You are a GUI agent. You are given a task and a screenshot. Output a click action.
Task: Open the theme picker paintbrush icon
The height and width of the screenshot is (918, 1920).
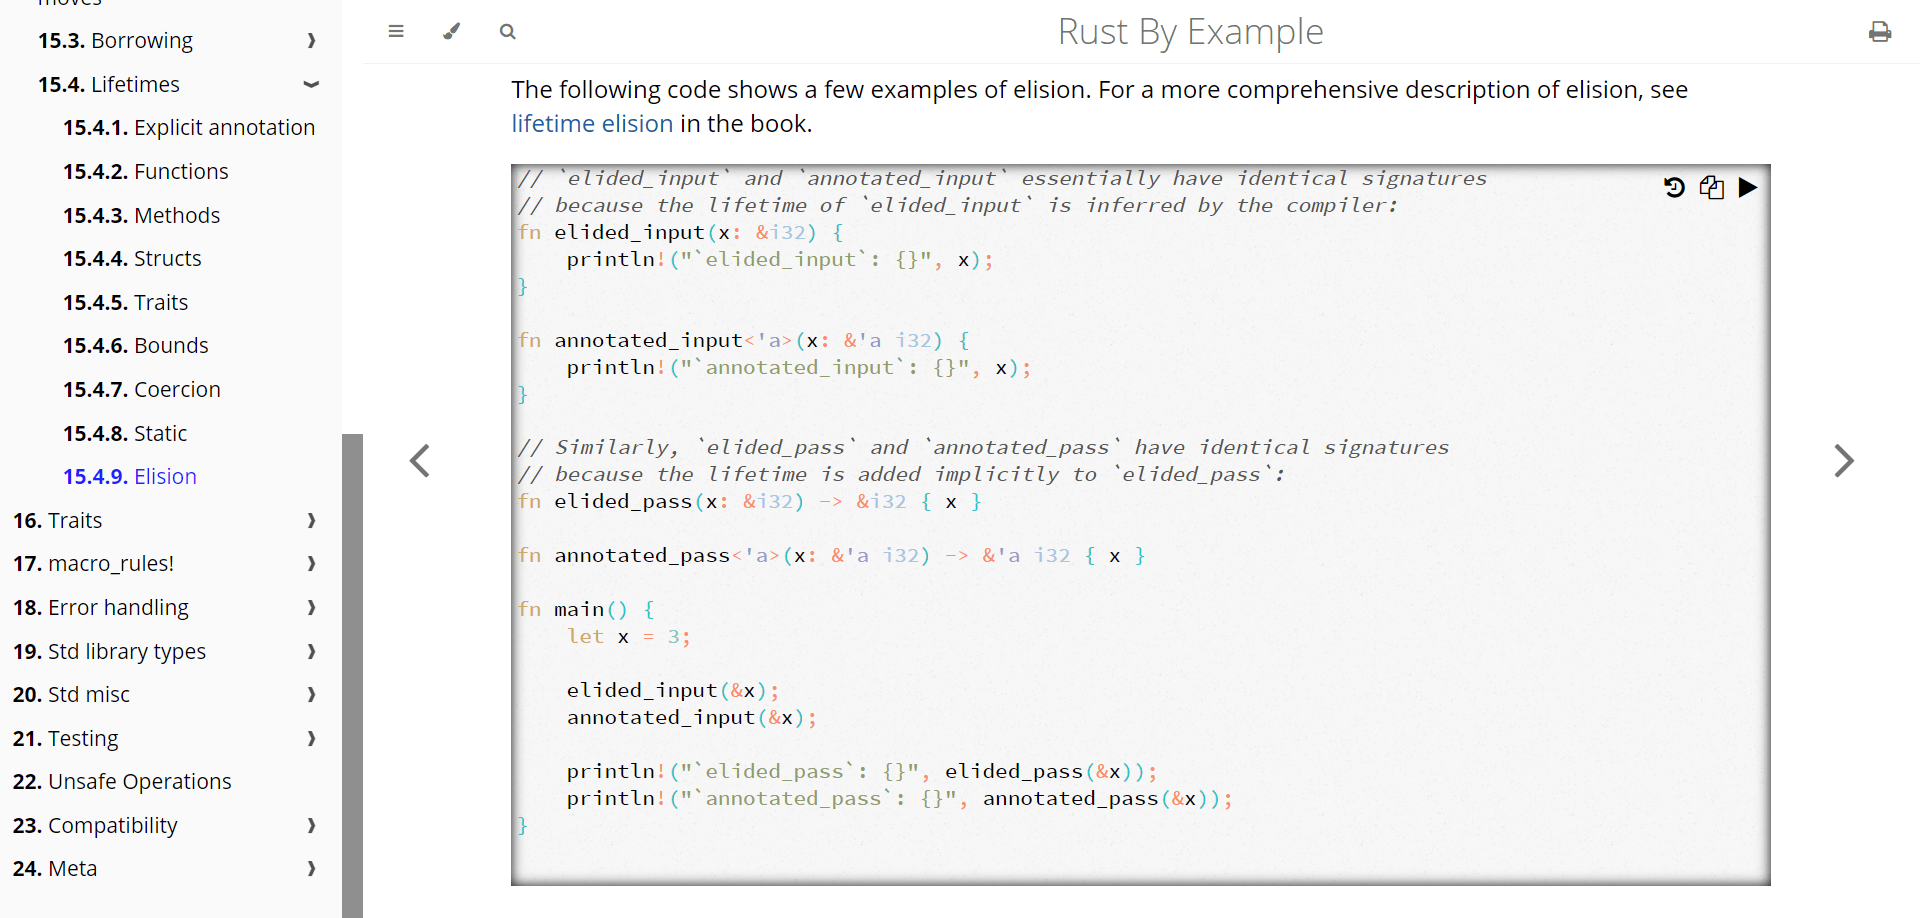point(452,31)
